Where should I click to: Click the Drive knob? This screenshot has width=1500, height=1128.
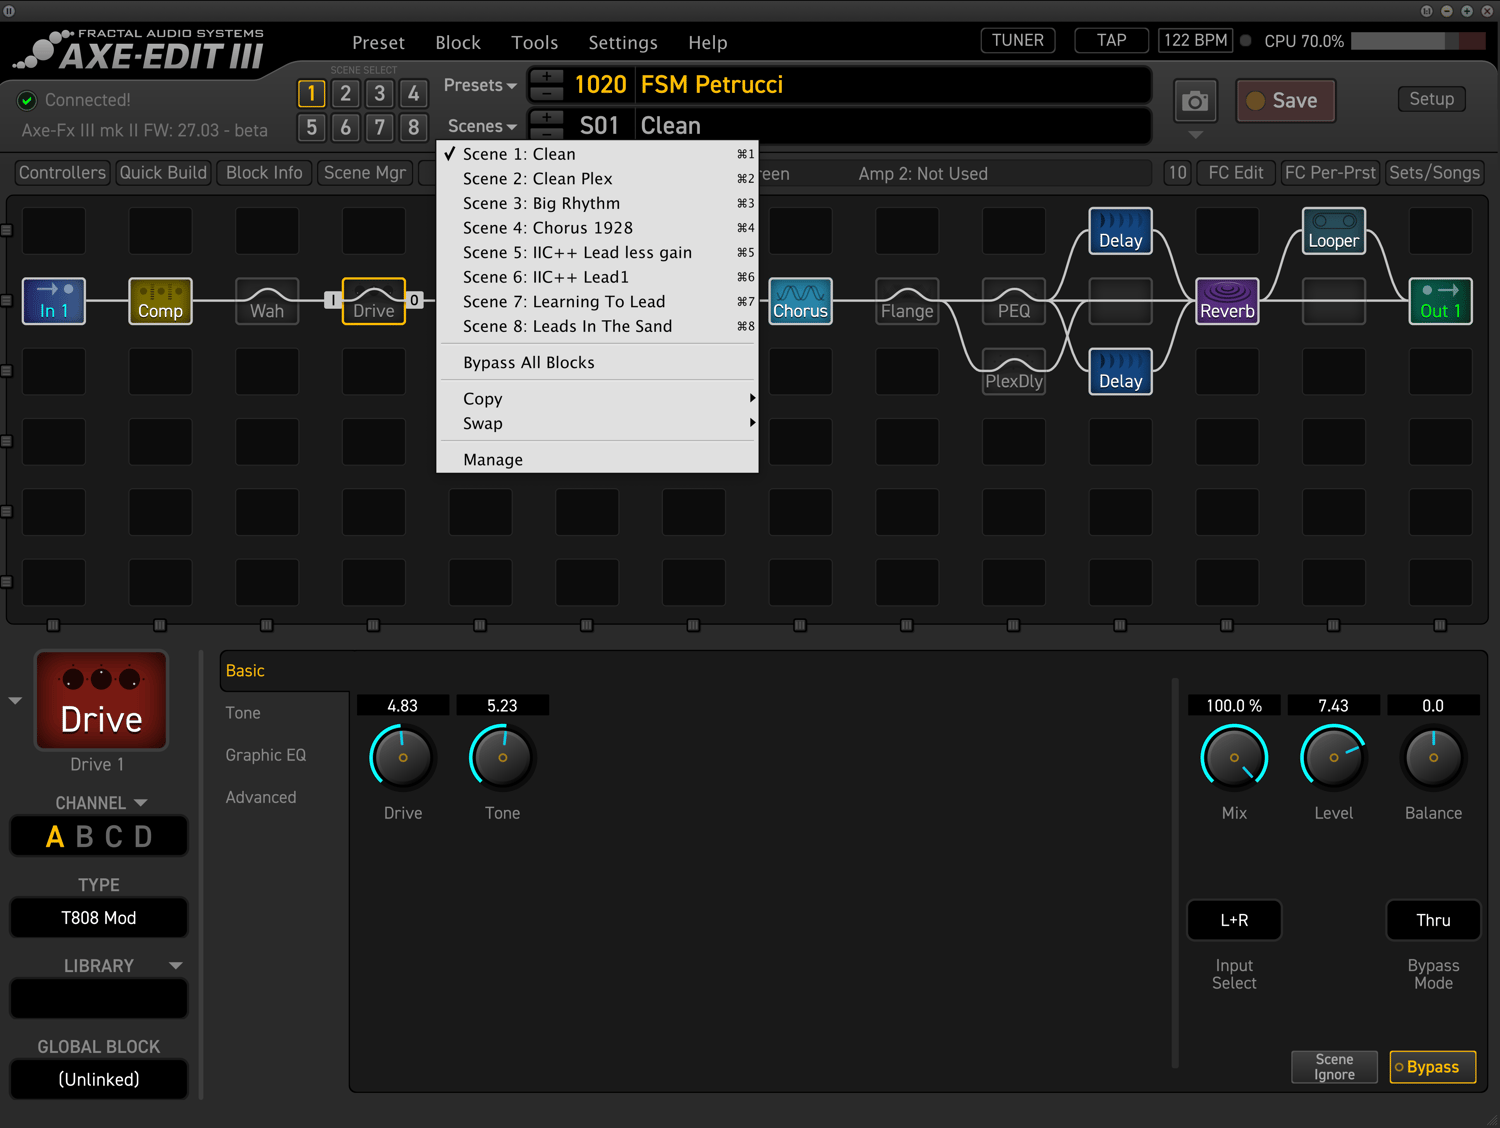tap(403, 757)
